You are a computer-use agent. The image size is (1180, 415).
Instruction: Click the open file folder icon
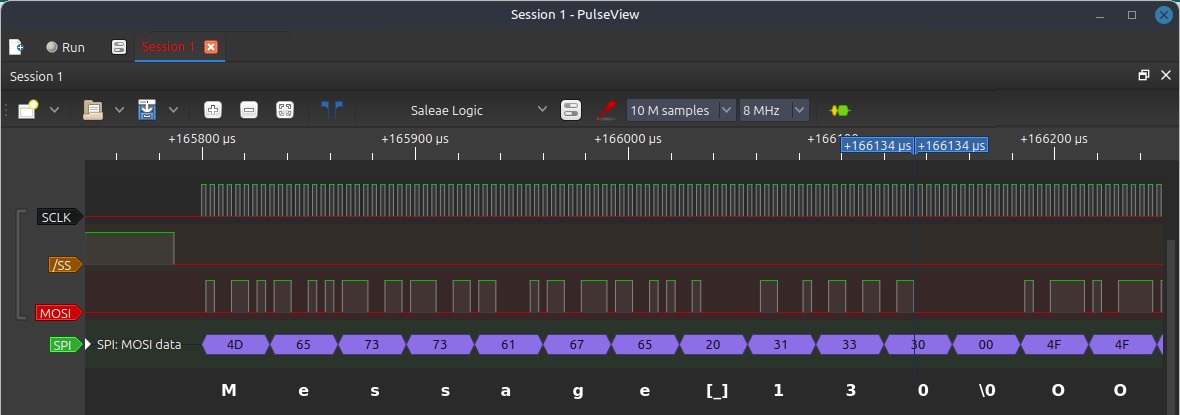(x=92, y=110)
